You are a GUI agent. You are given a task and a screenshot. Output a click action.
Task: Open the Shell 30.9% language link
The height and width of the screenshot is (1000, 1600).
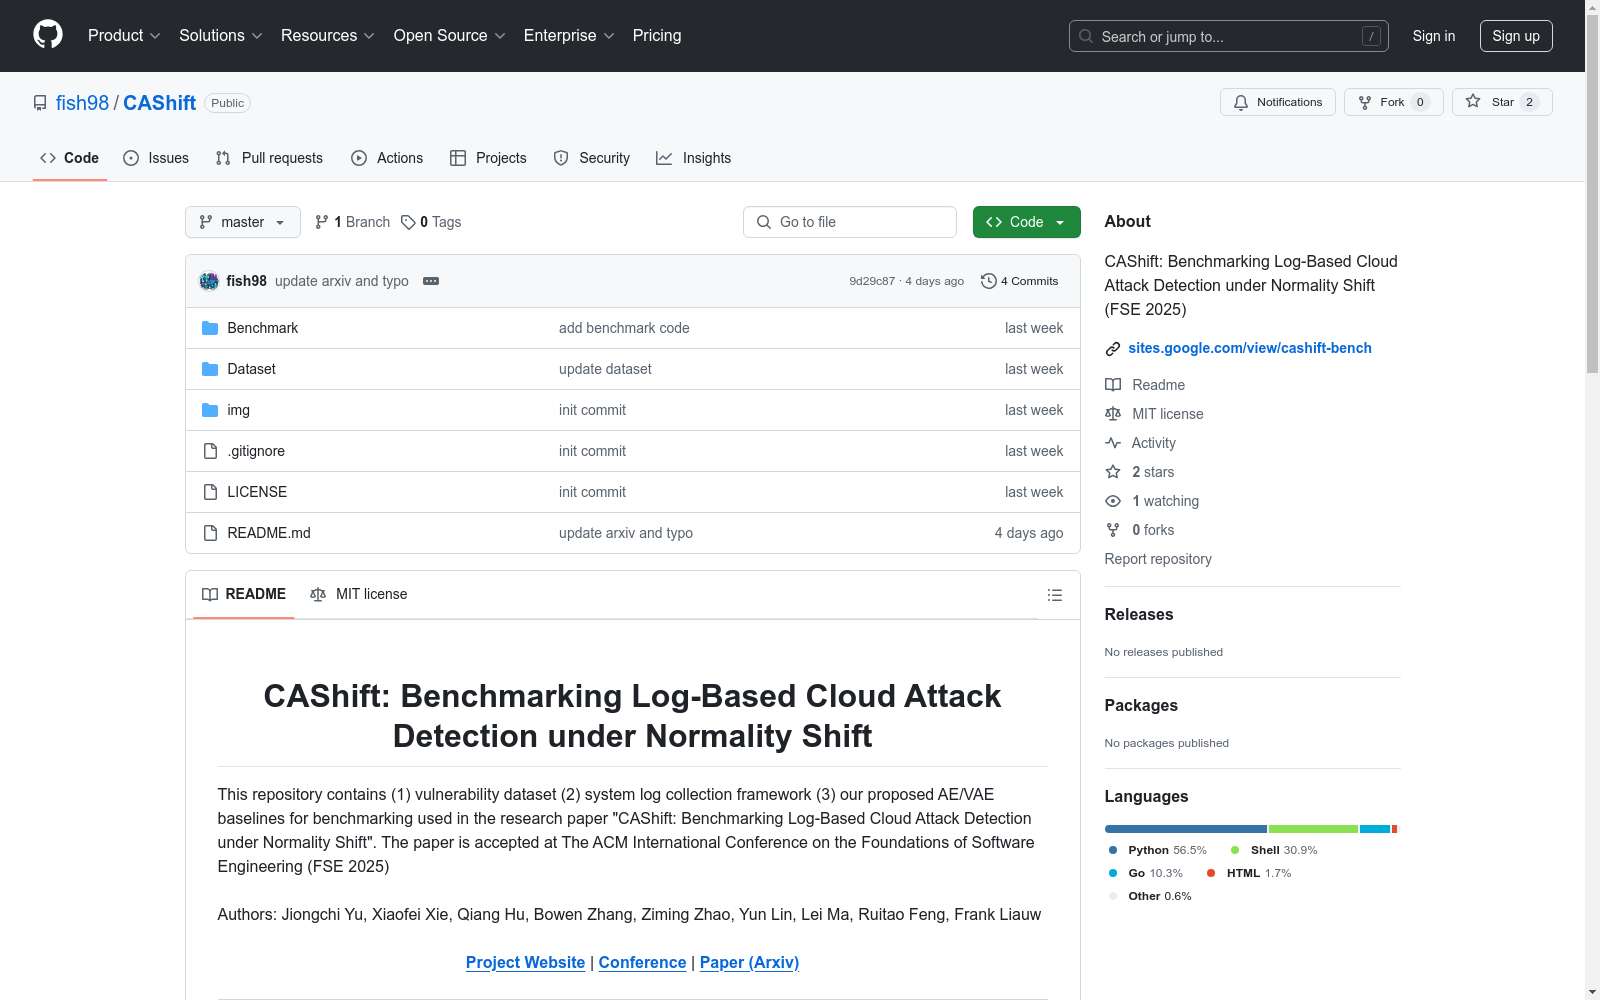[1274, 850]
